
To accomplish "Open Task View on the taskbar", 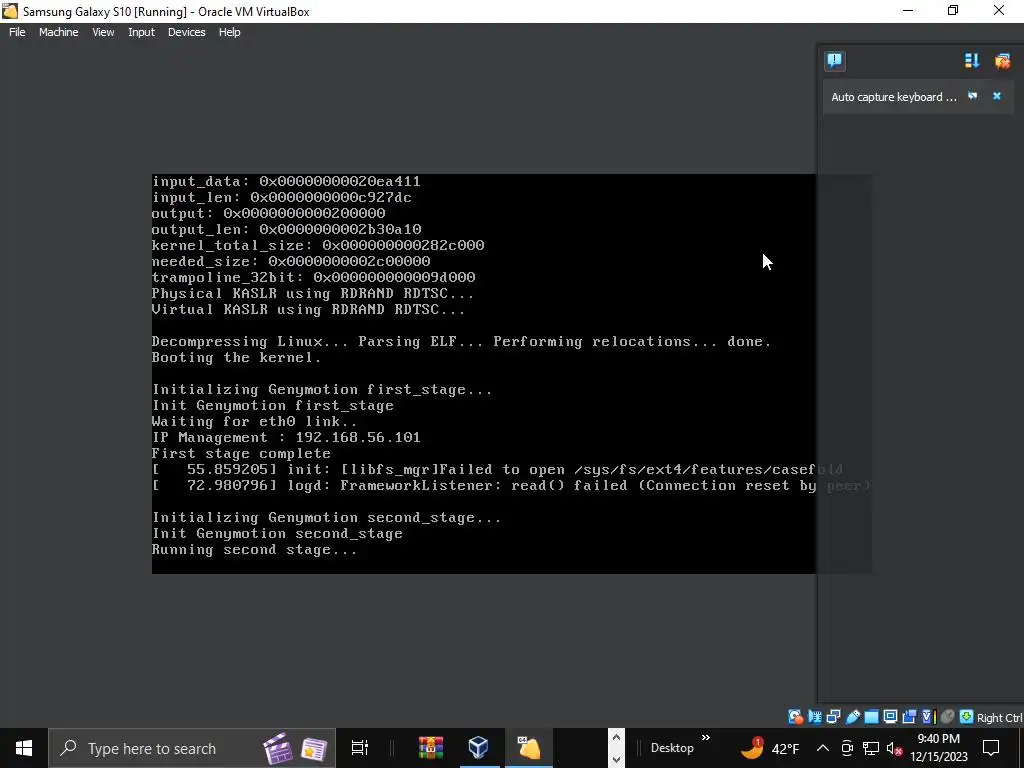I will pos(360,748).
